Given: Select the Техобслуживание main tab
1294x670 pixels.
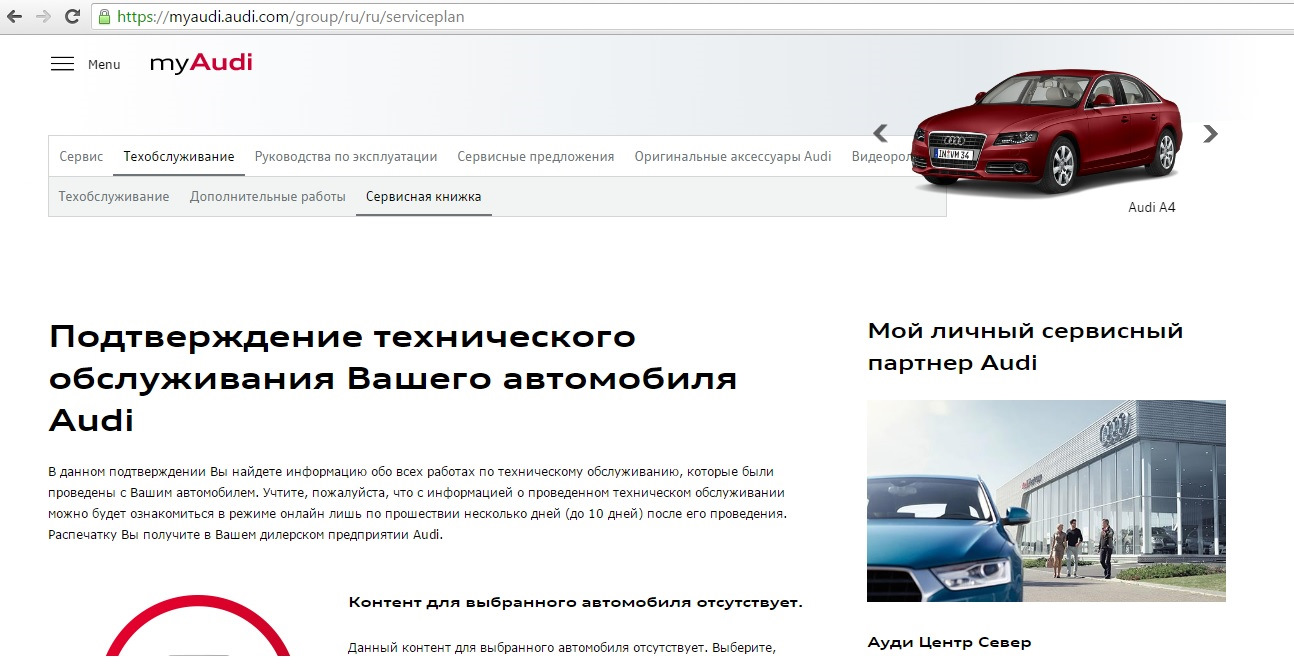Looking at the screenshot, I should pos(179,157).
